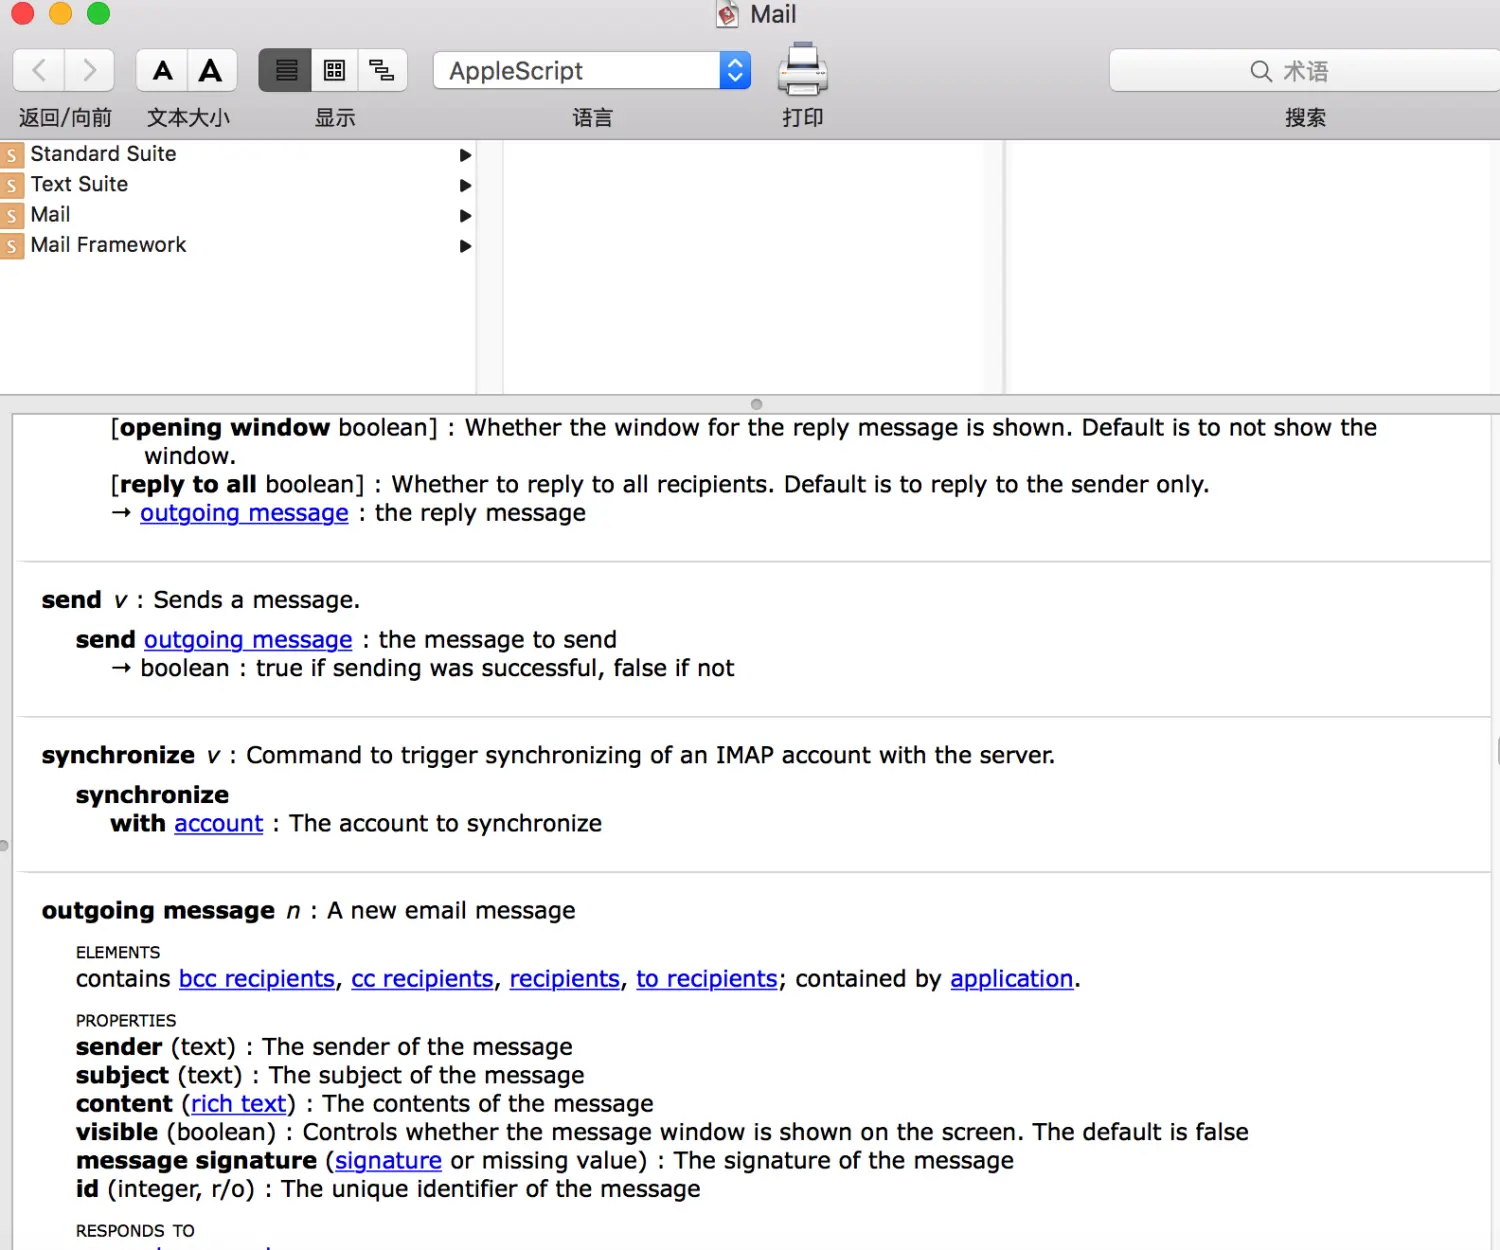Viewport: 1500px width, 1250px height.
Task: Click the search magnifier icon
Action: (1261, 71)
